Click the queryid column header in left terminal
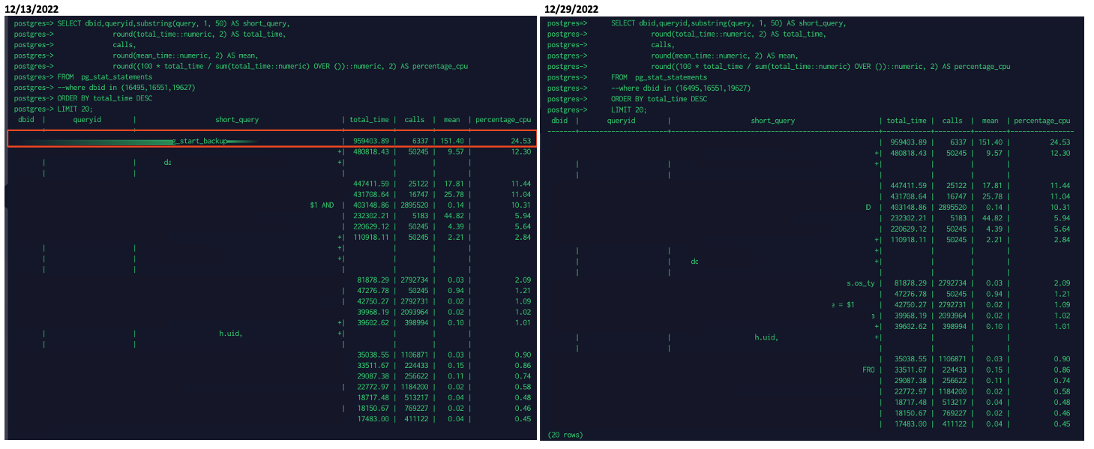 tap(87, 119)
